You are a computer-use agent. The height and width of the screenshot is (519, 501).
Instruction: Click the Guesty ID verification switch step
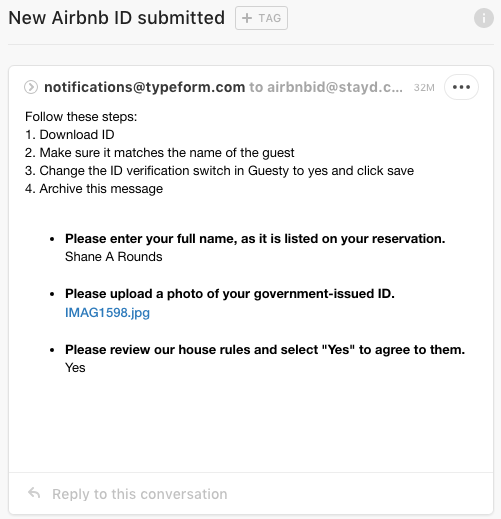[219, 171]
